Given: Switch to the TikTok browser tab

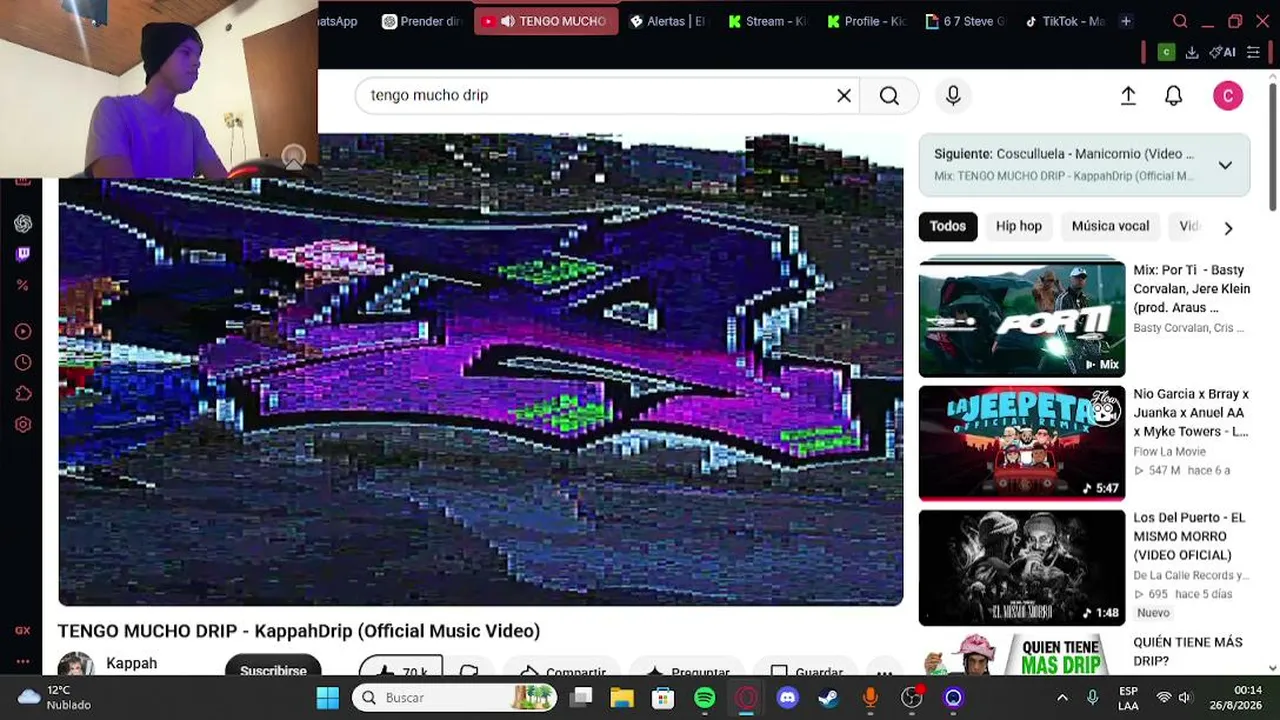Looking at the screenshot, I should click(x=1064, y=21).
